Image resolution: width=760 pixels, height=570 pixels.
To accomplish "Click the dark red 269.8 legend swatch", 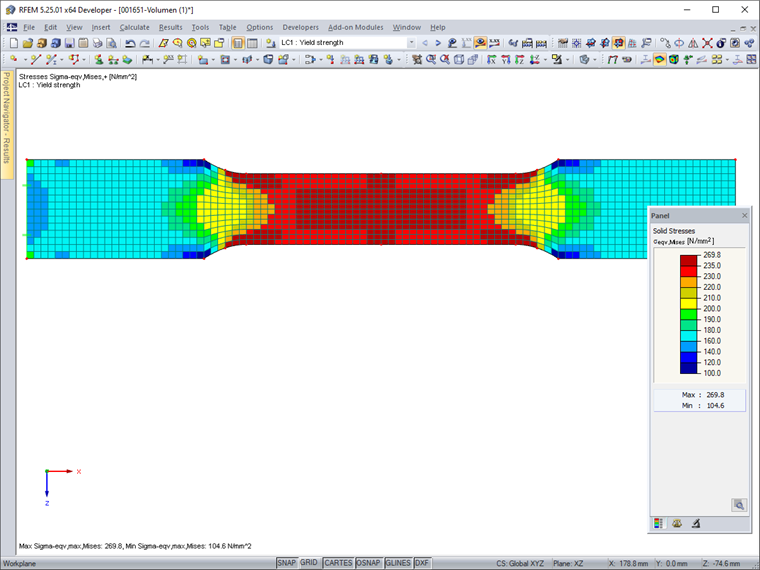I will point(688,260).
